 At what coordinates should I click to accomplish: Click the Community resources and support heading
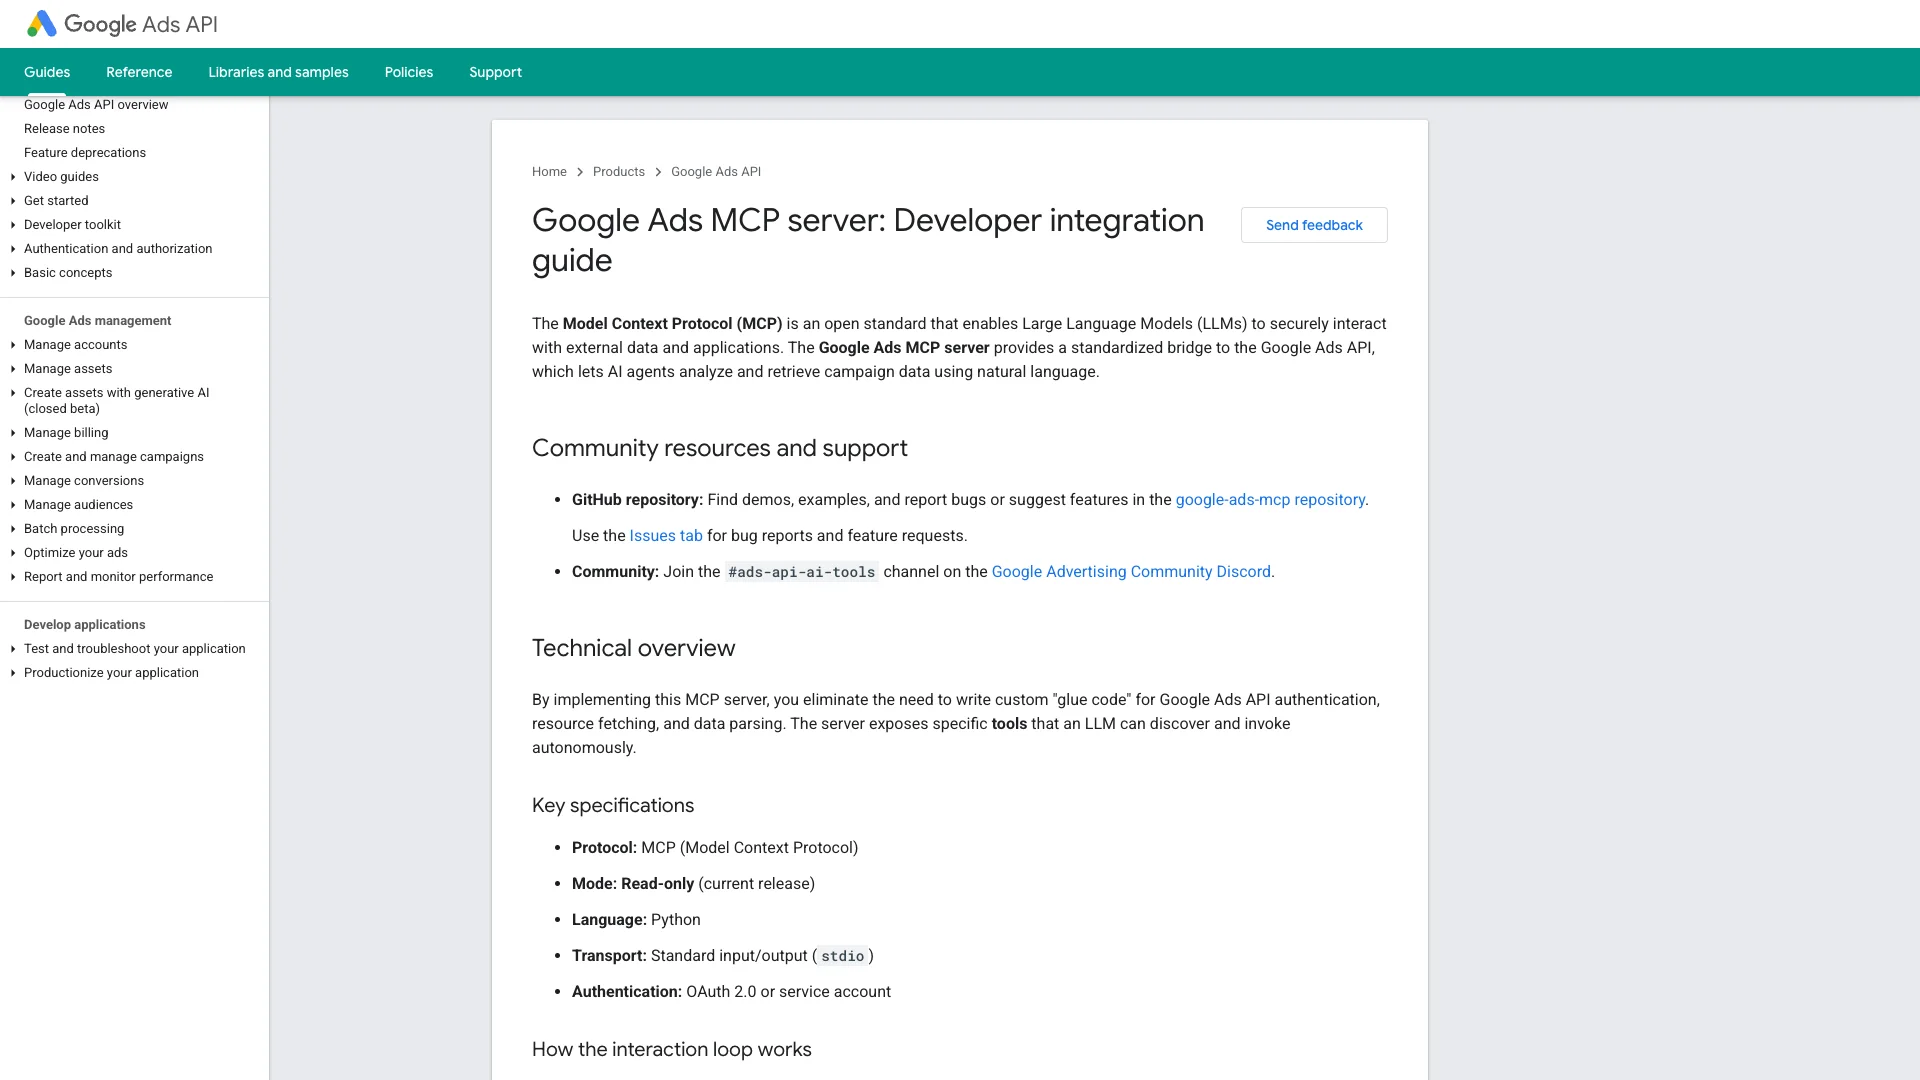point(720,448)
